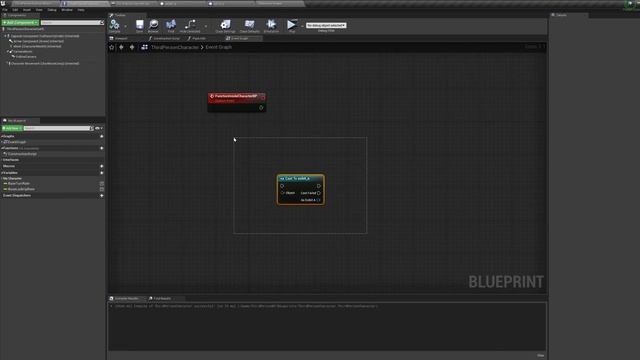Collapse the CapsuleComponent tree node
This screenshot has width=640, height=360.
(x=6, y=36)
